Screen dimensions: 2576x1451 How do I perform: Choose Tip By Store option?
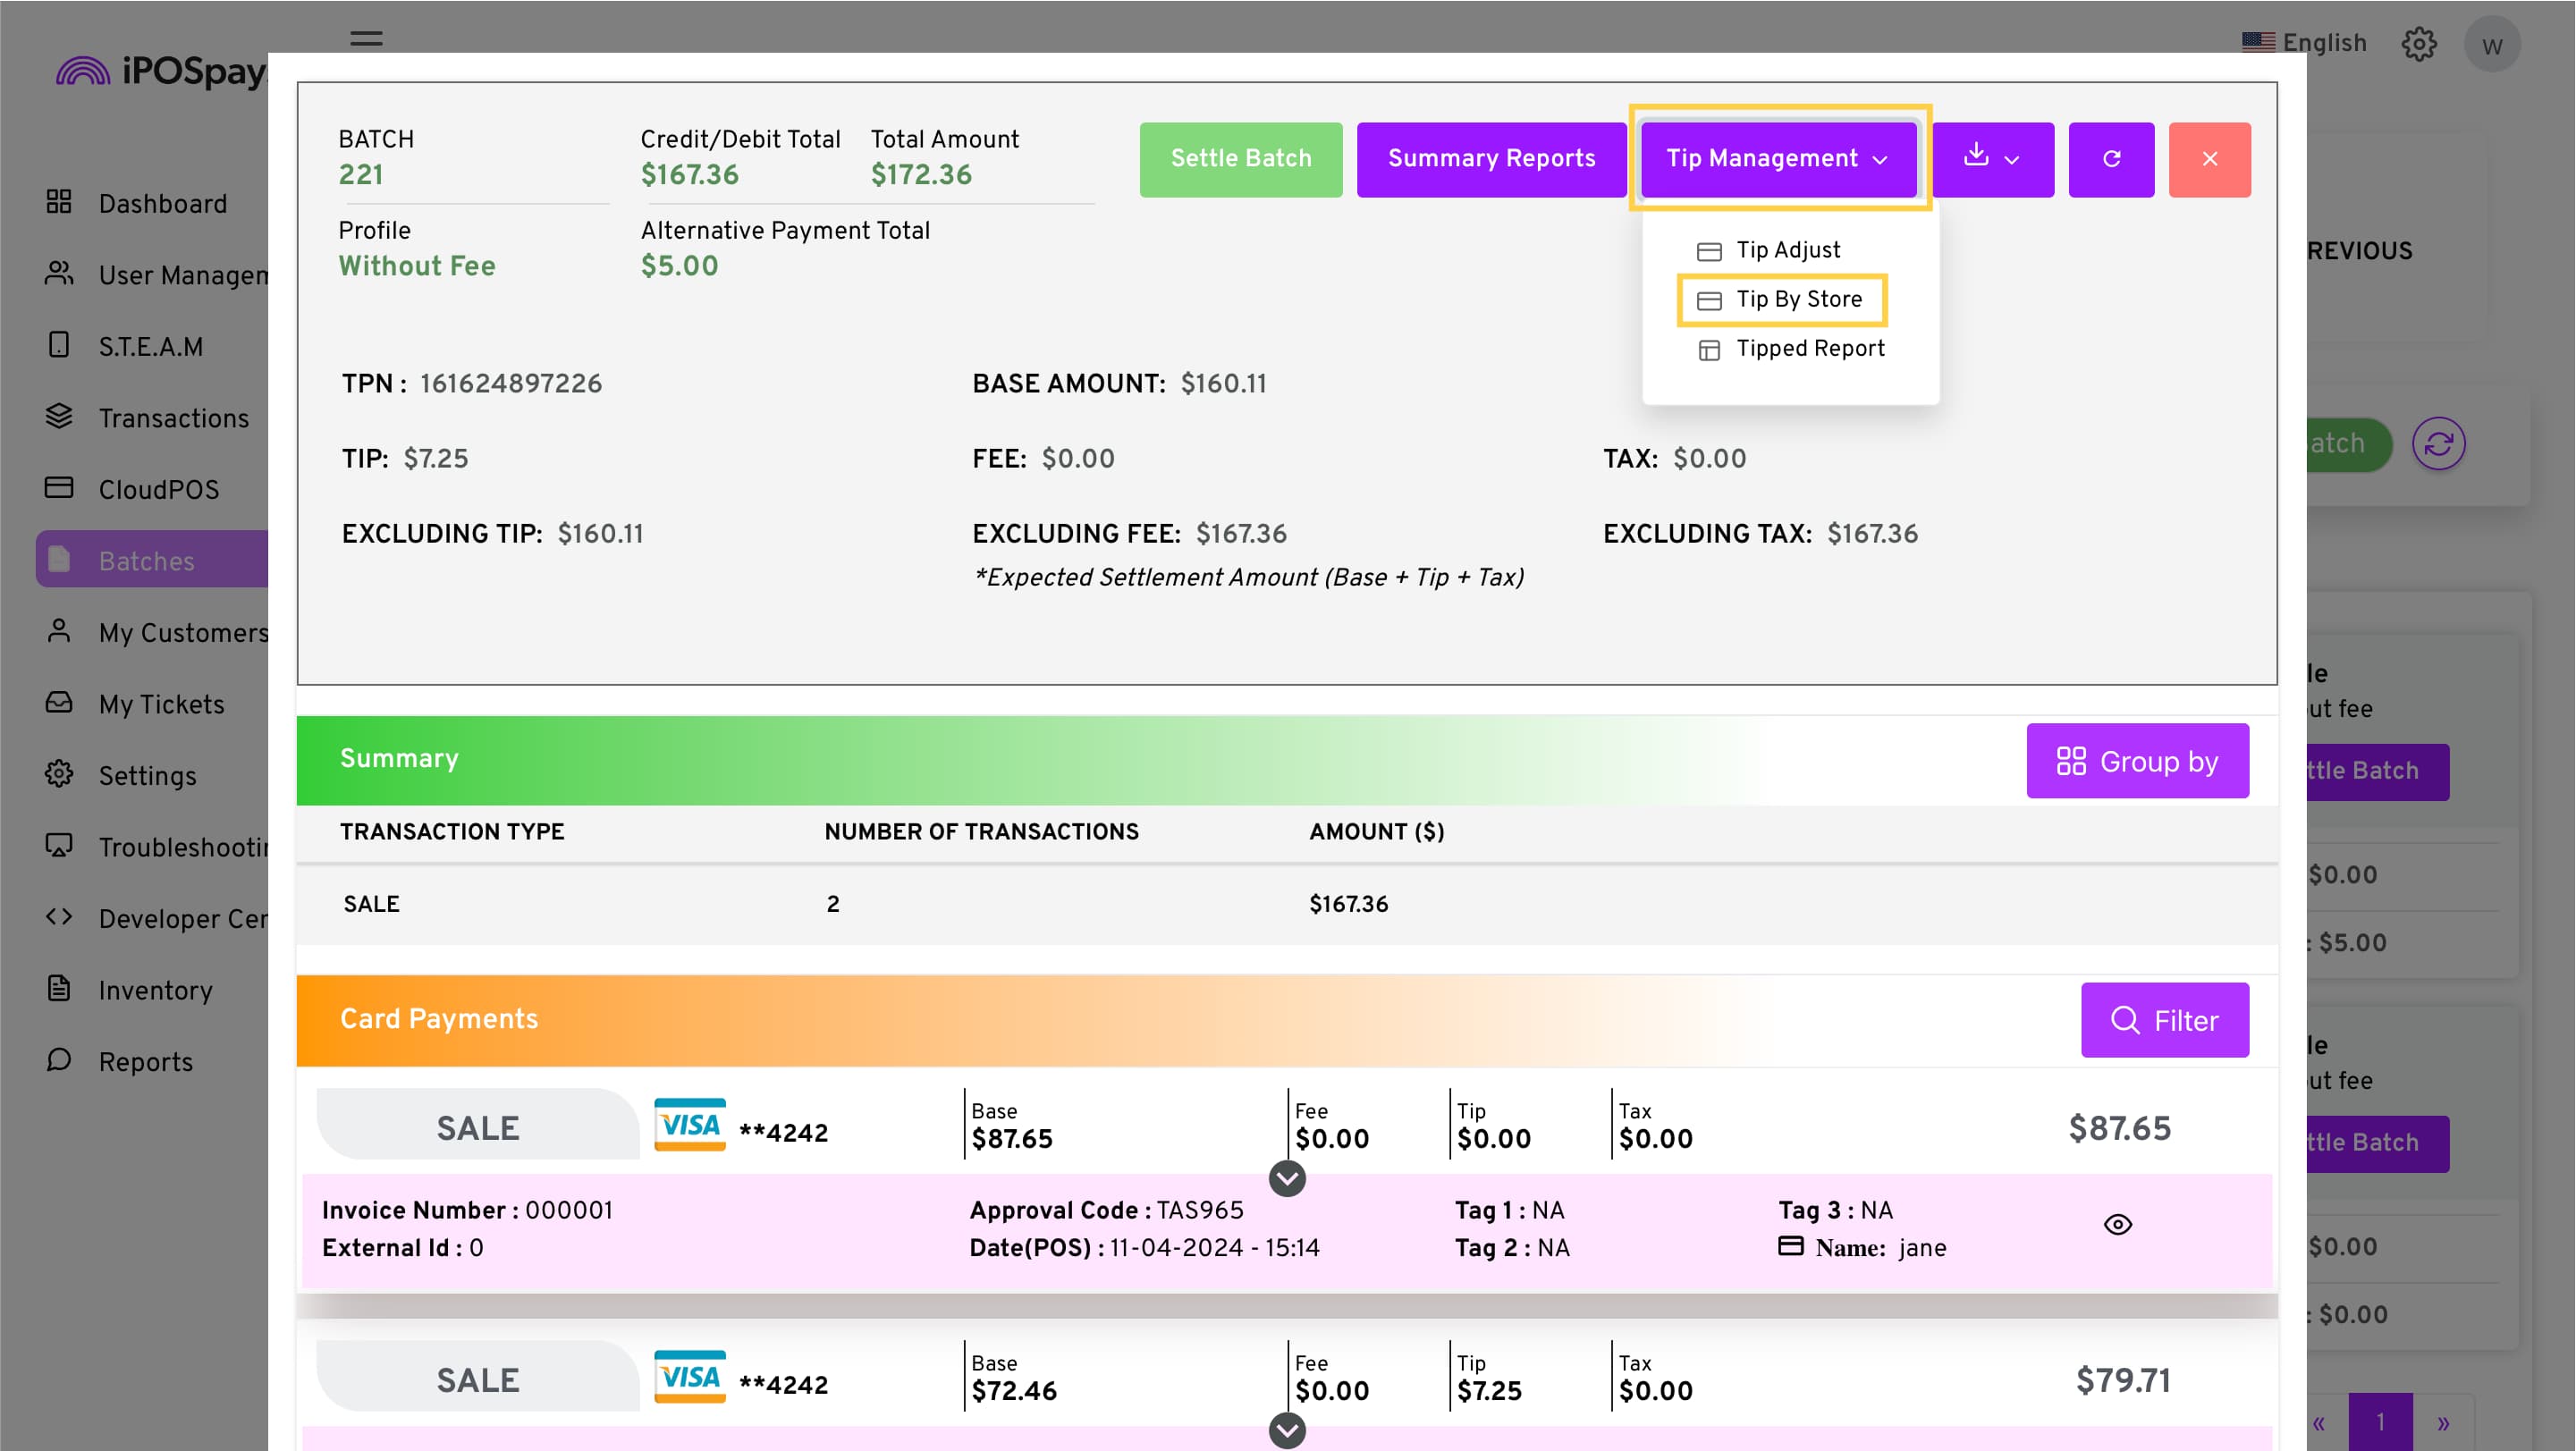[1780, 299]
